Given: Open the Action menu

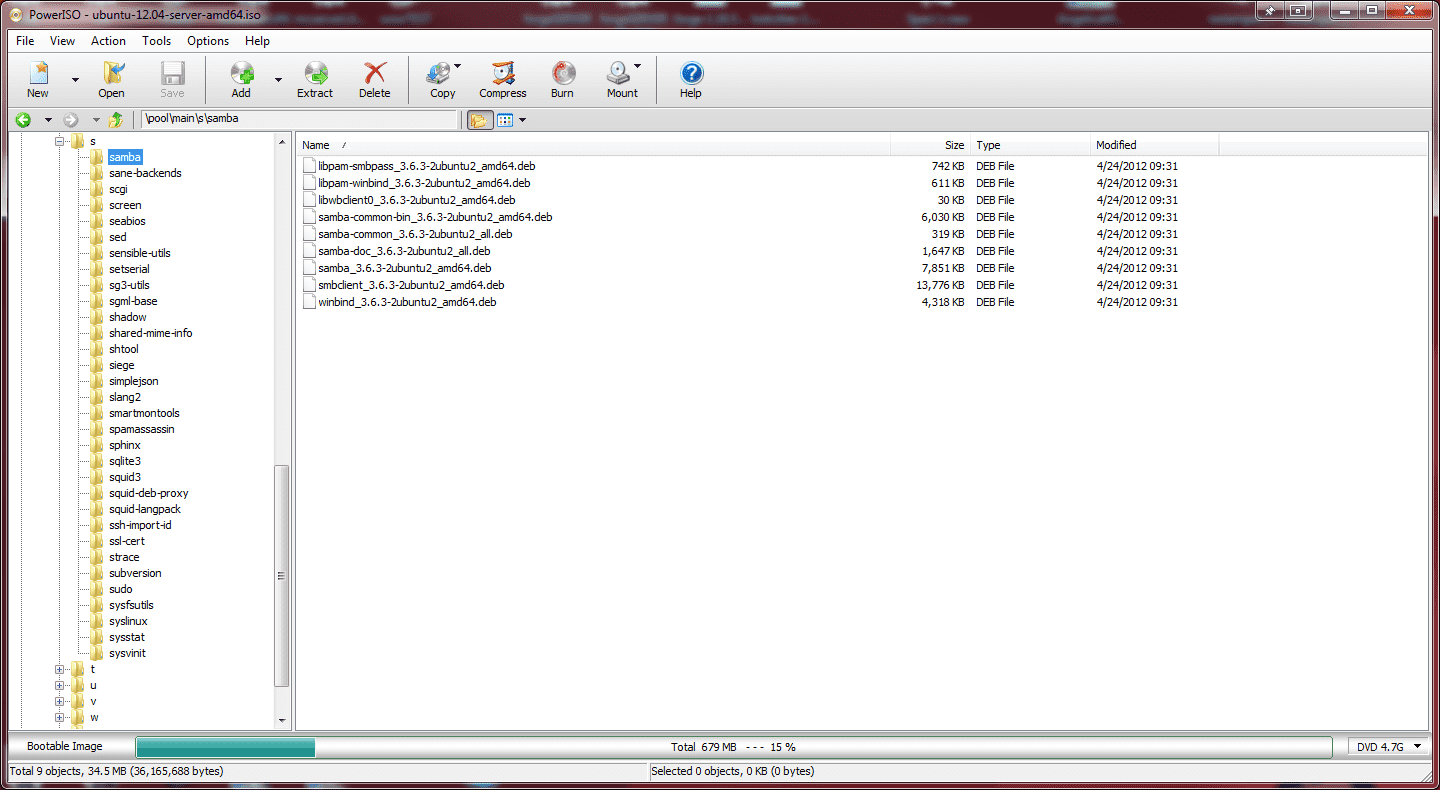Looking at the screenshot, I should click(x=108, y=41).
